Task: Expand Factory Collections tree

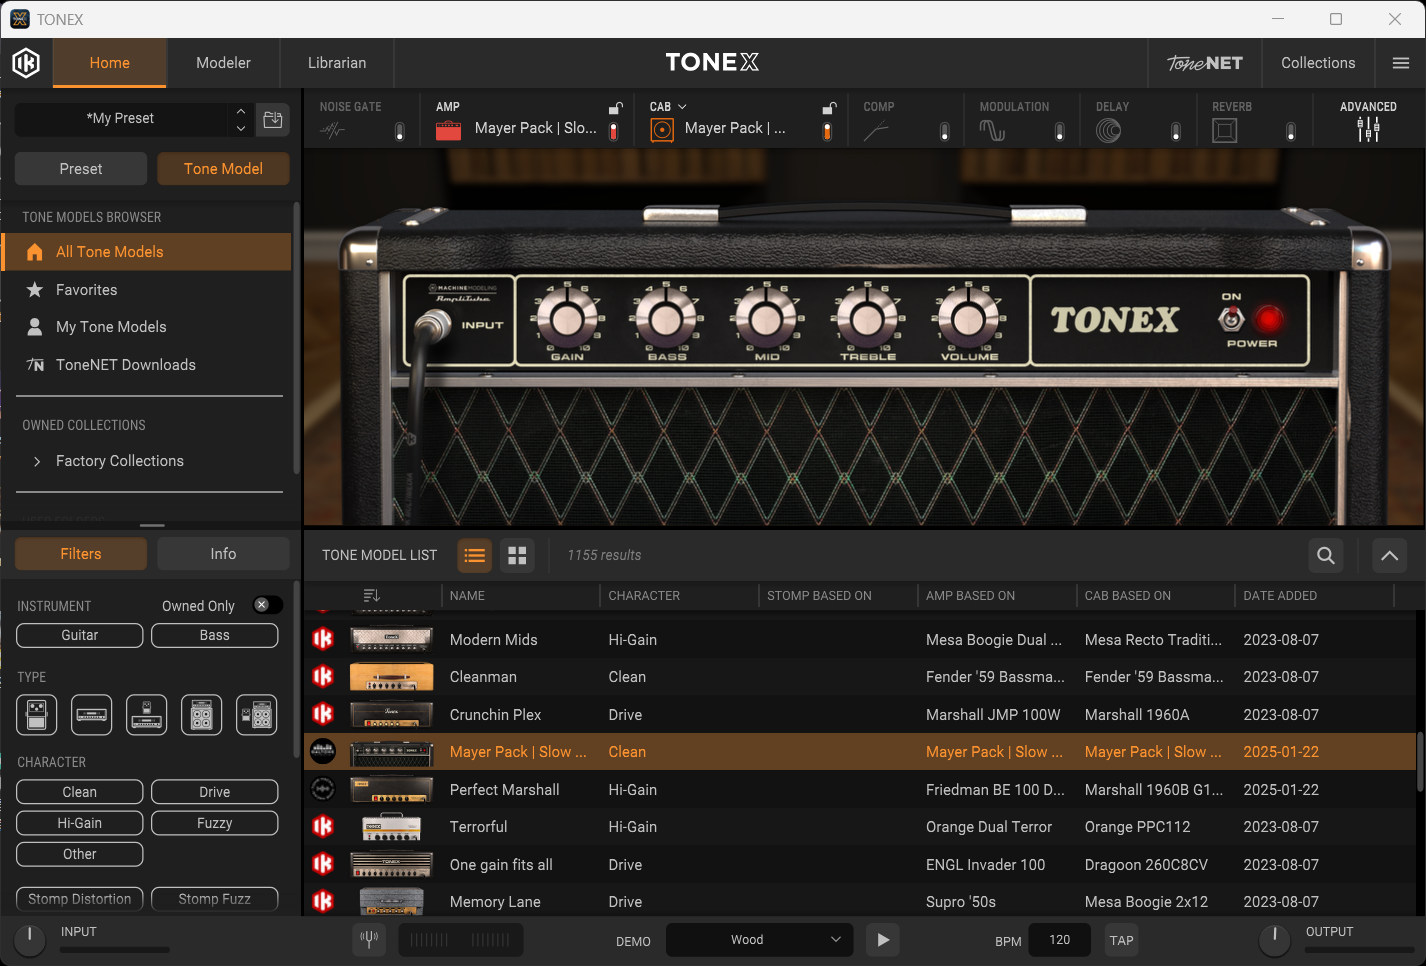Action: tap(37, 461)
